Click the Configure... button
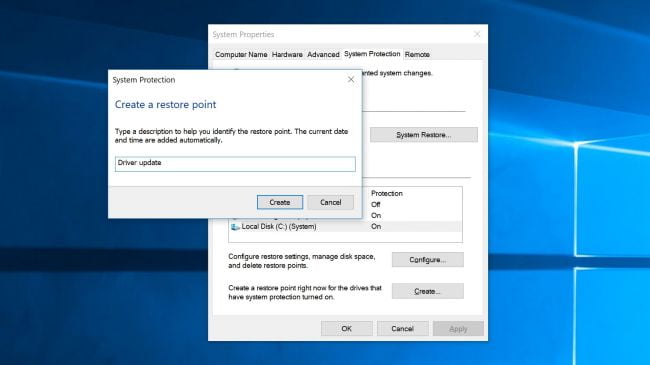Image resolution: width=650 pixels, height=365 pixels. tap(427, 260)
